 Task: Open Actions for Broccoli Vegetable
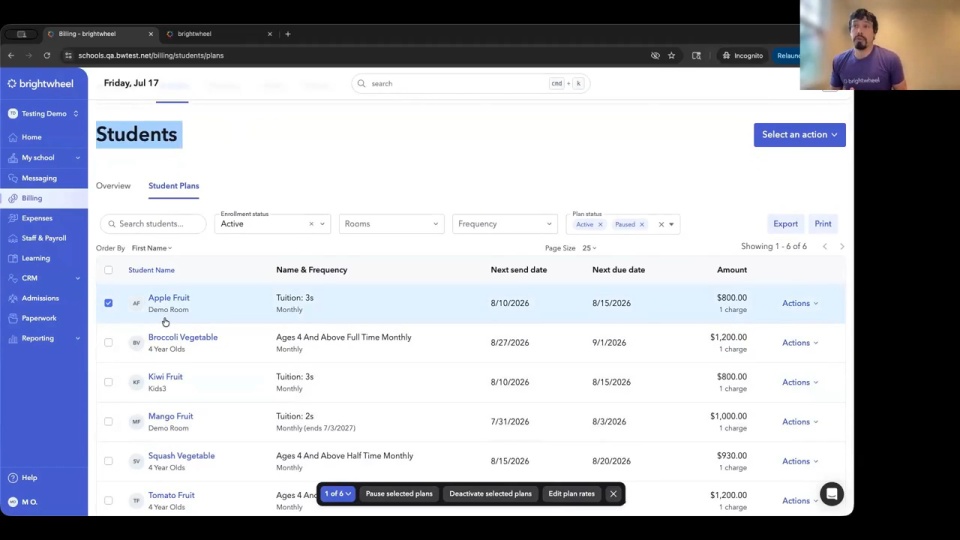[800, 343]
